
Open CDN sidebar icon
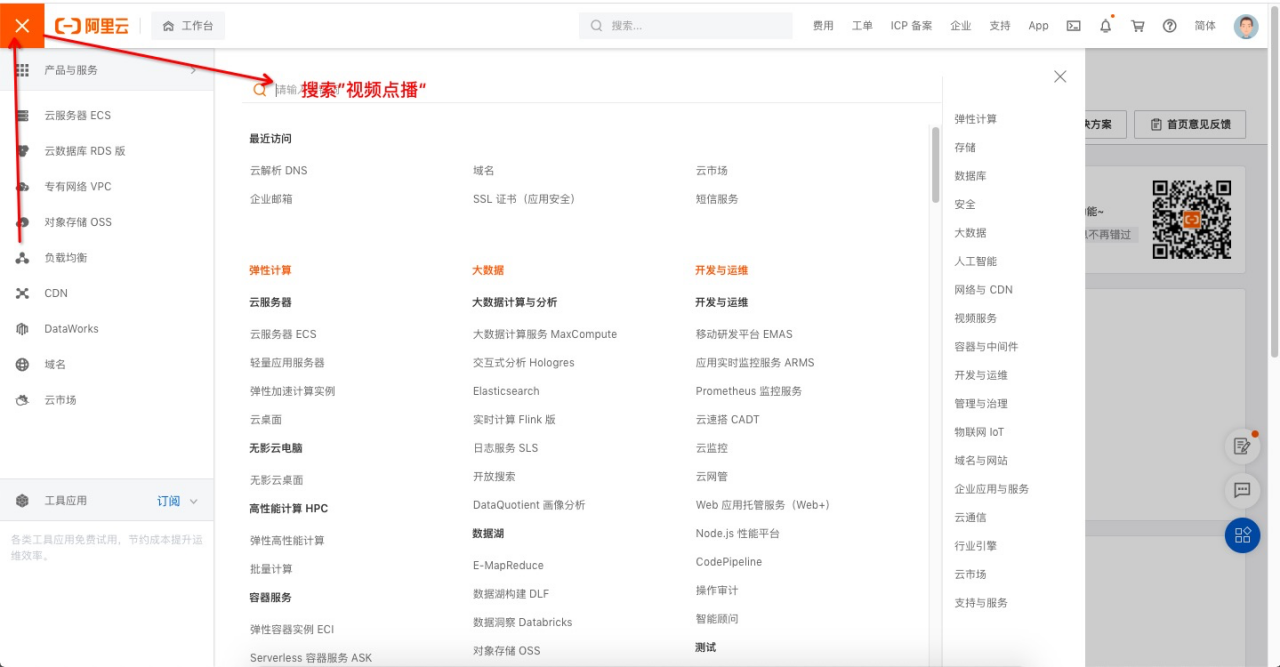(x=22, y=293)
